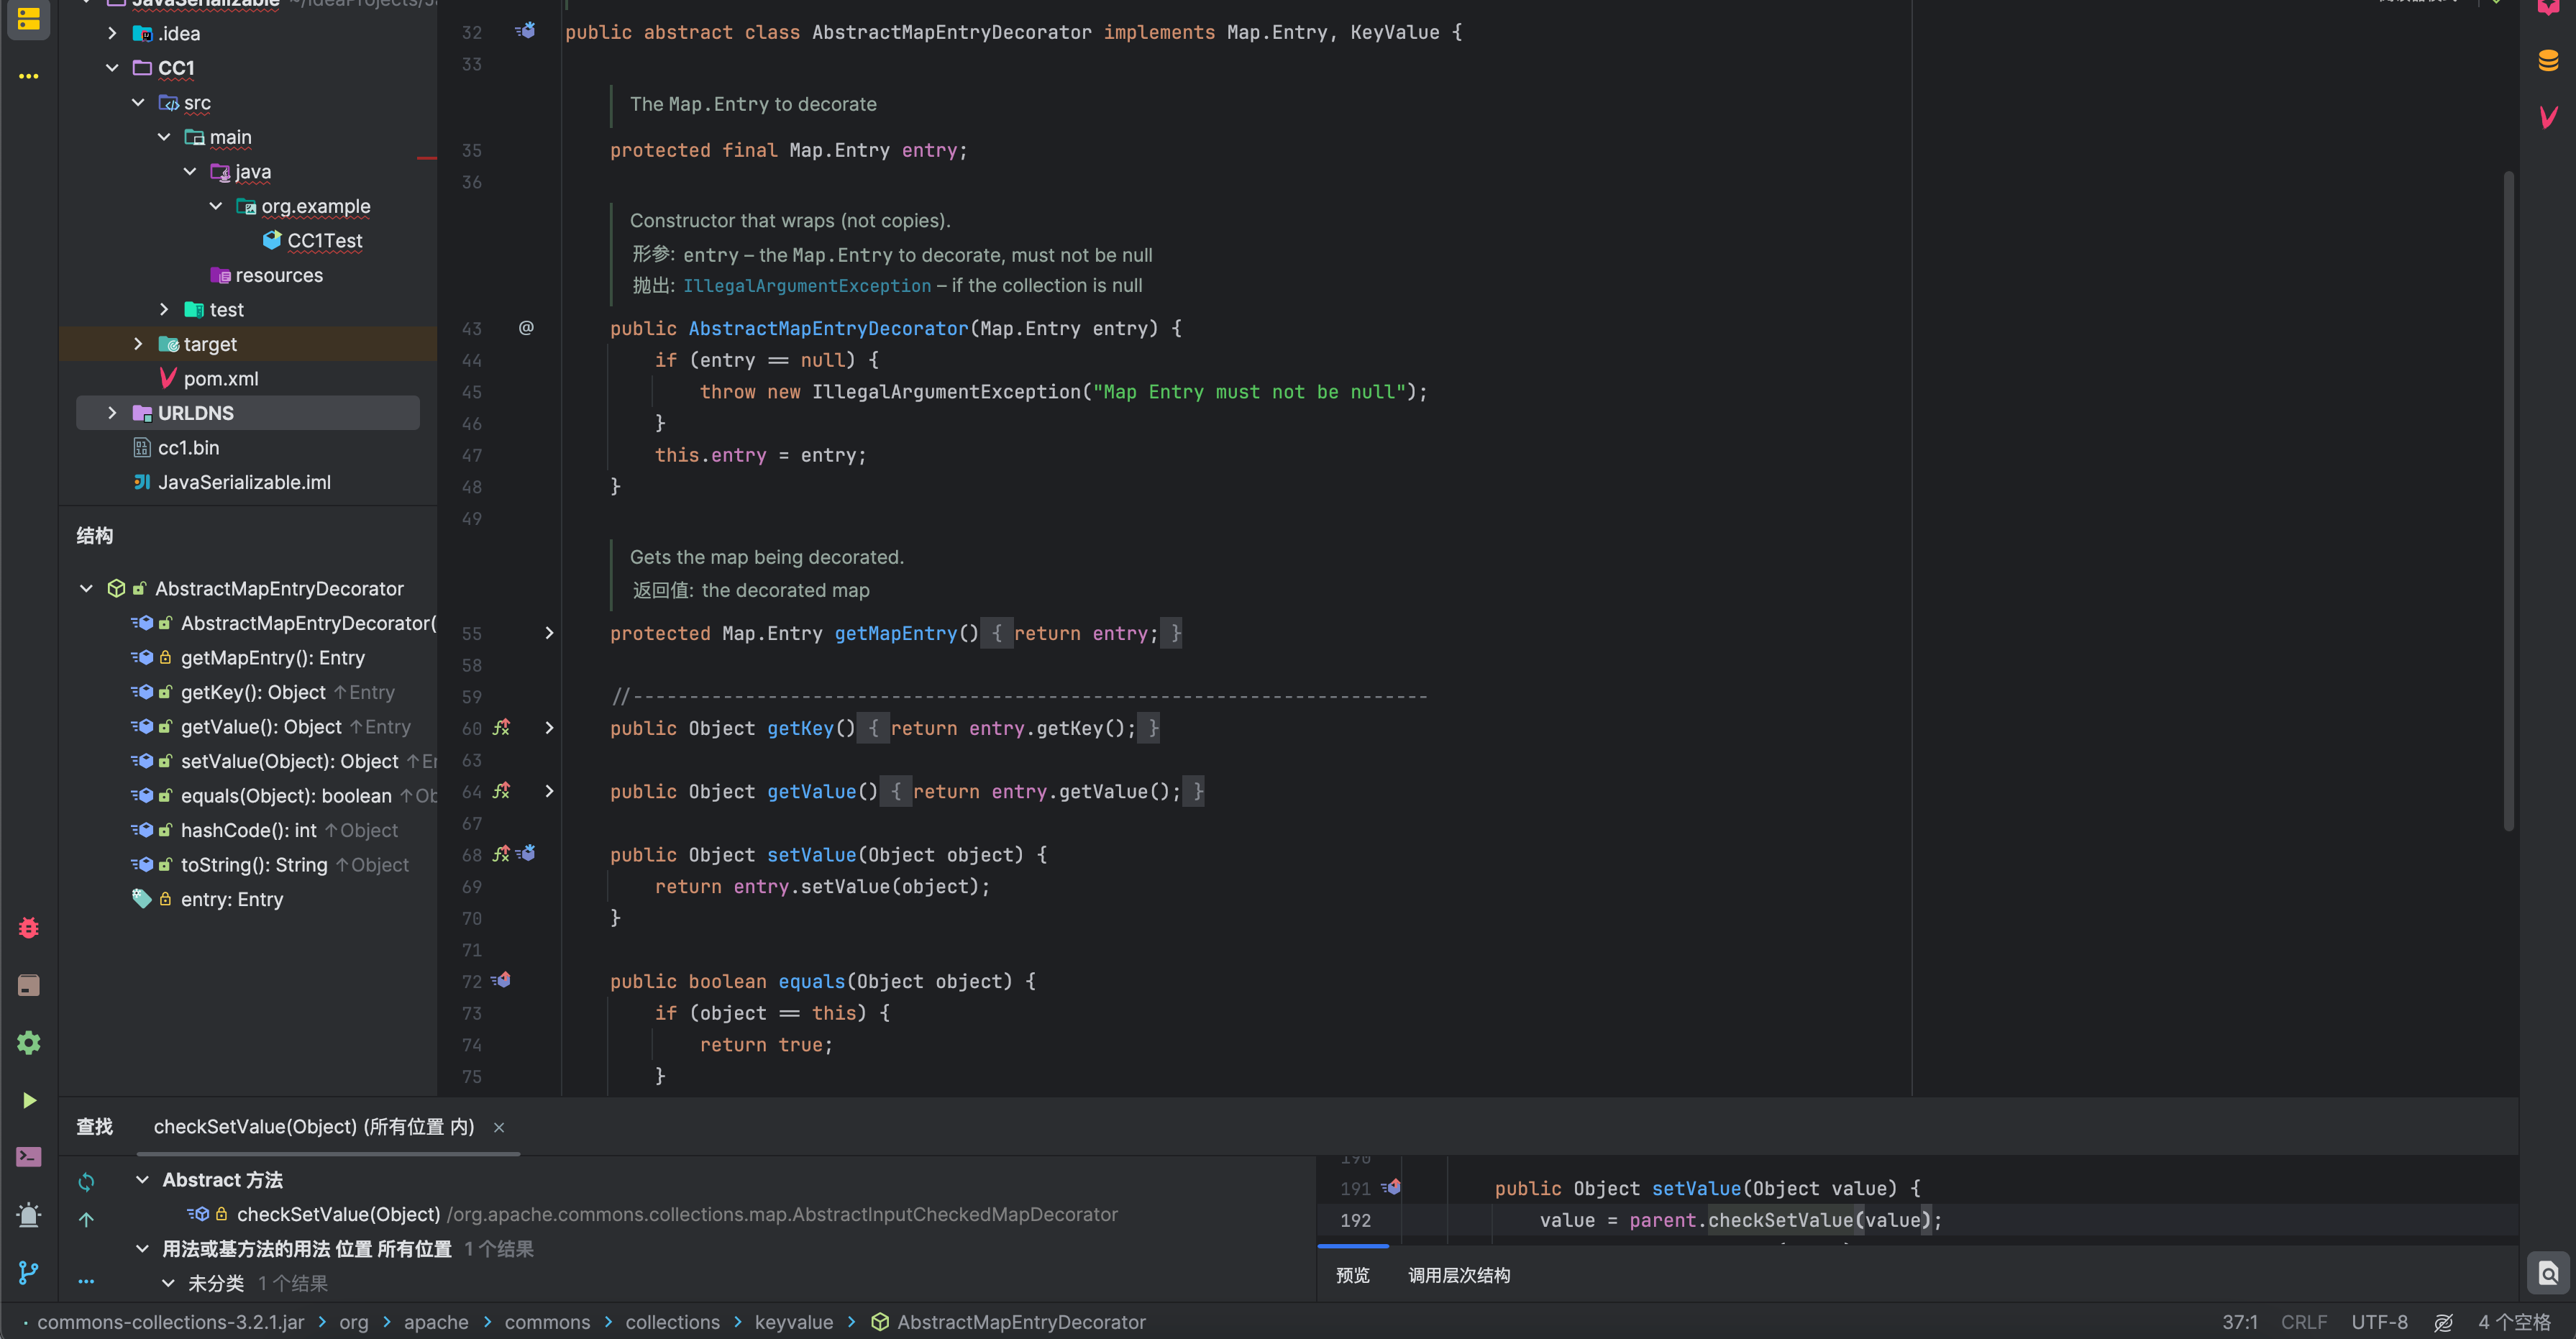
Task: Select CC1Test class in project tree
Action: point(313,240)
